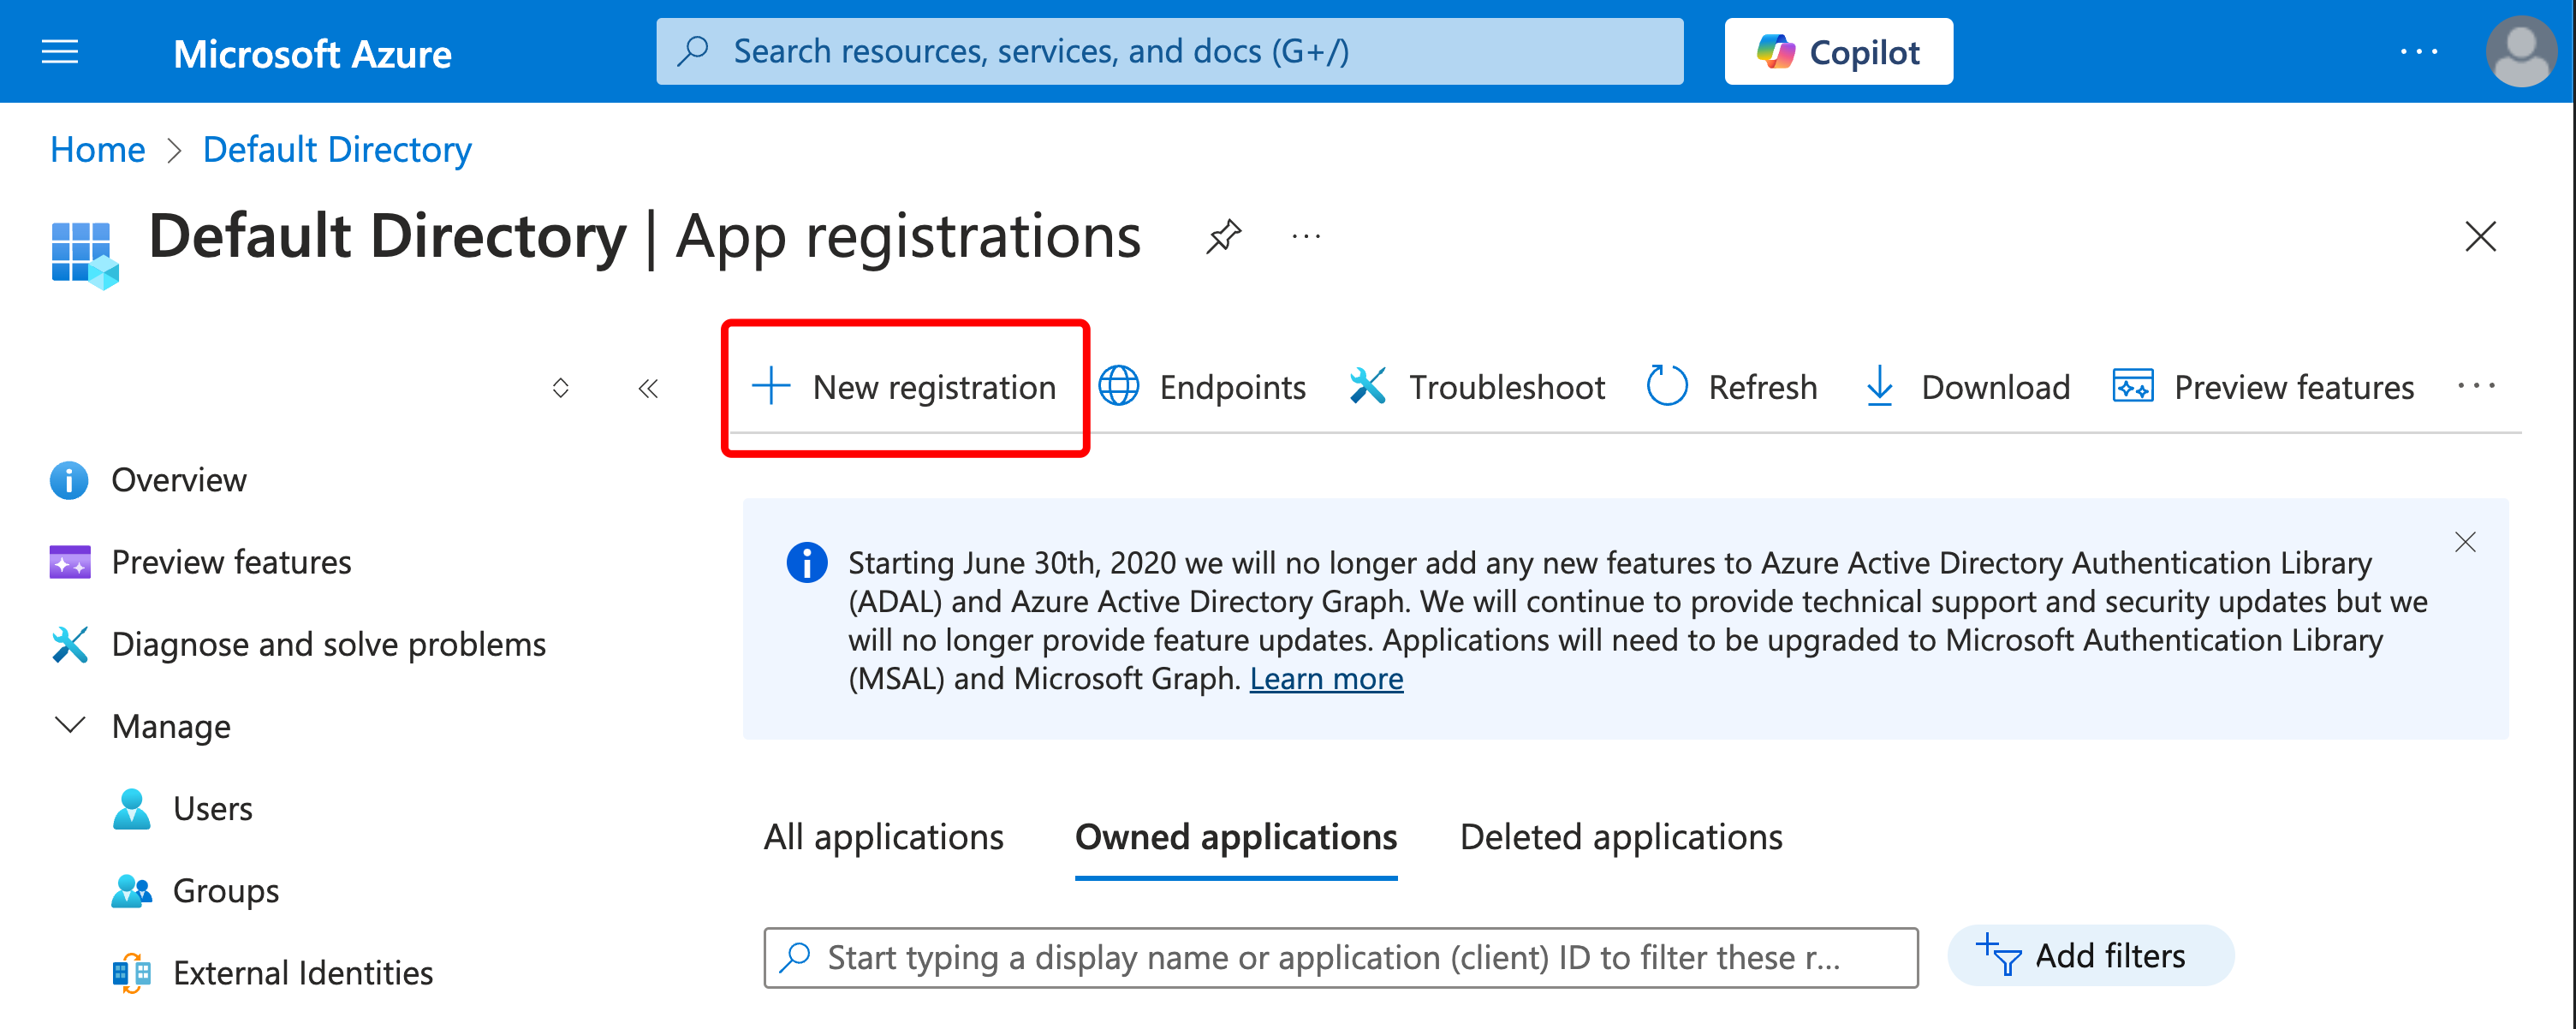Select Diagnose and solve problems
The height and width of the screenshot is (1029, 2576).
(328, 644)
